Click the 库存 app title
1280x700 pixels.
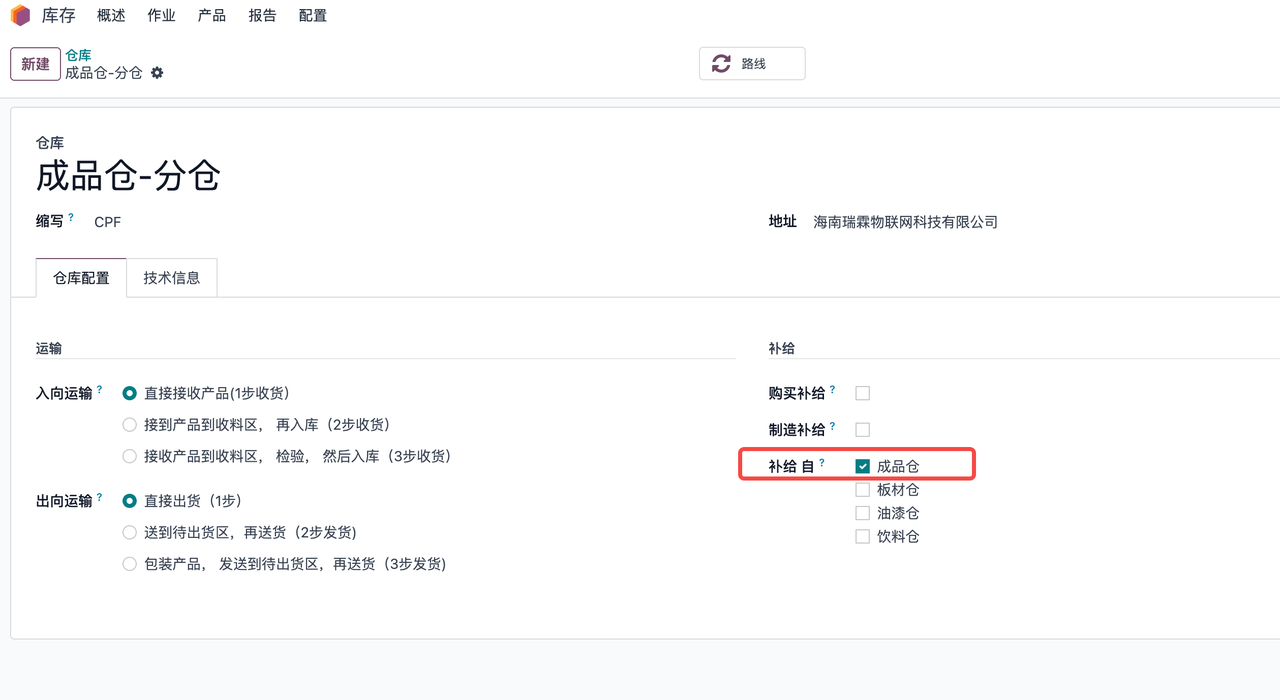pos(59,16)
